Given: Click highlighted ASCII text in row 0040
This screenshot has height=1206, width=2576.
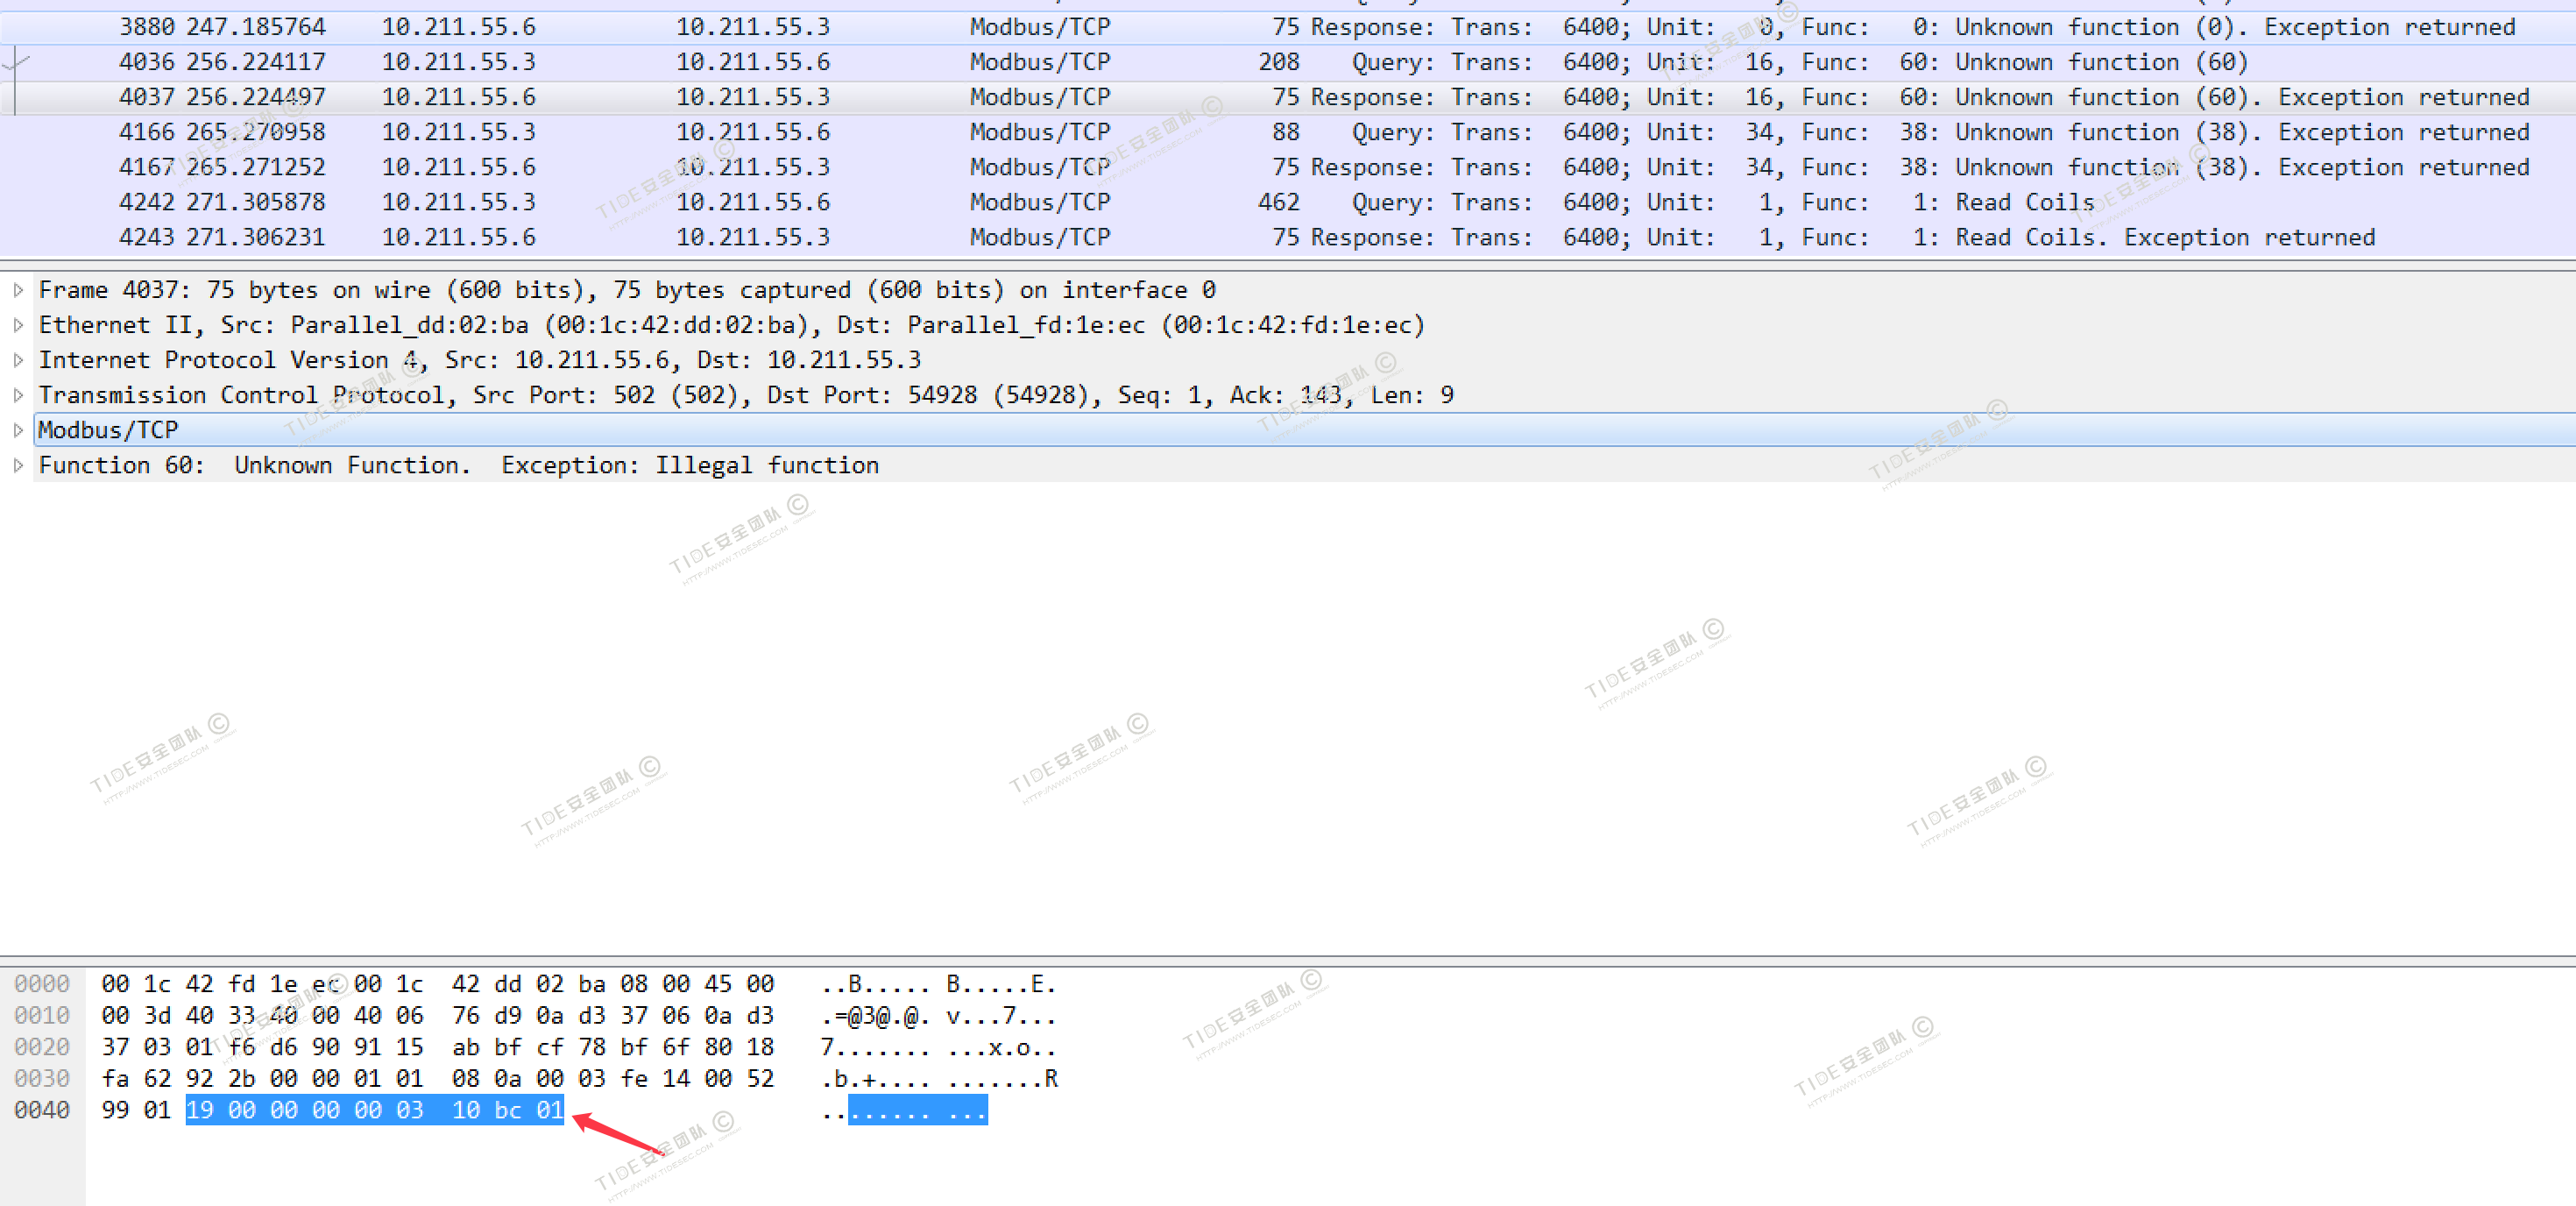Looking at the screenshot, I should click(917, 1110).
